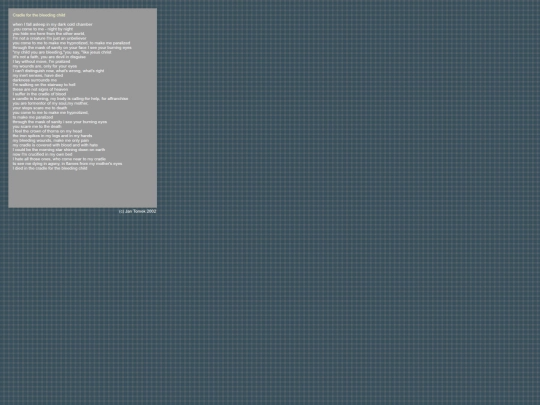Screen dimensions: 540x405
Task: Select the last line 'I died in the cradle for the bleeding child'
Action: pos(50,168)
